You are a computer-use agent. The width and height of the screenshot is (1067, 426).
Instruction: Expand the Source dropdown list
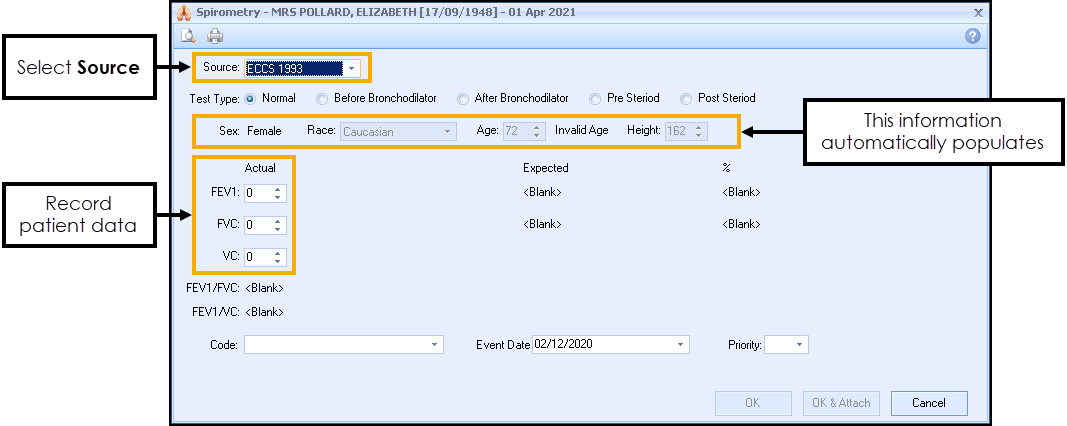(x=353, y=69)
